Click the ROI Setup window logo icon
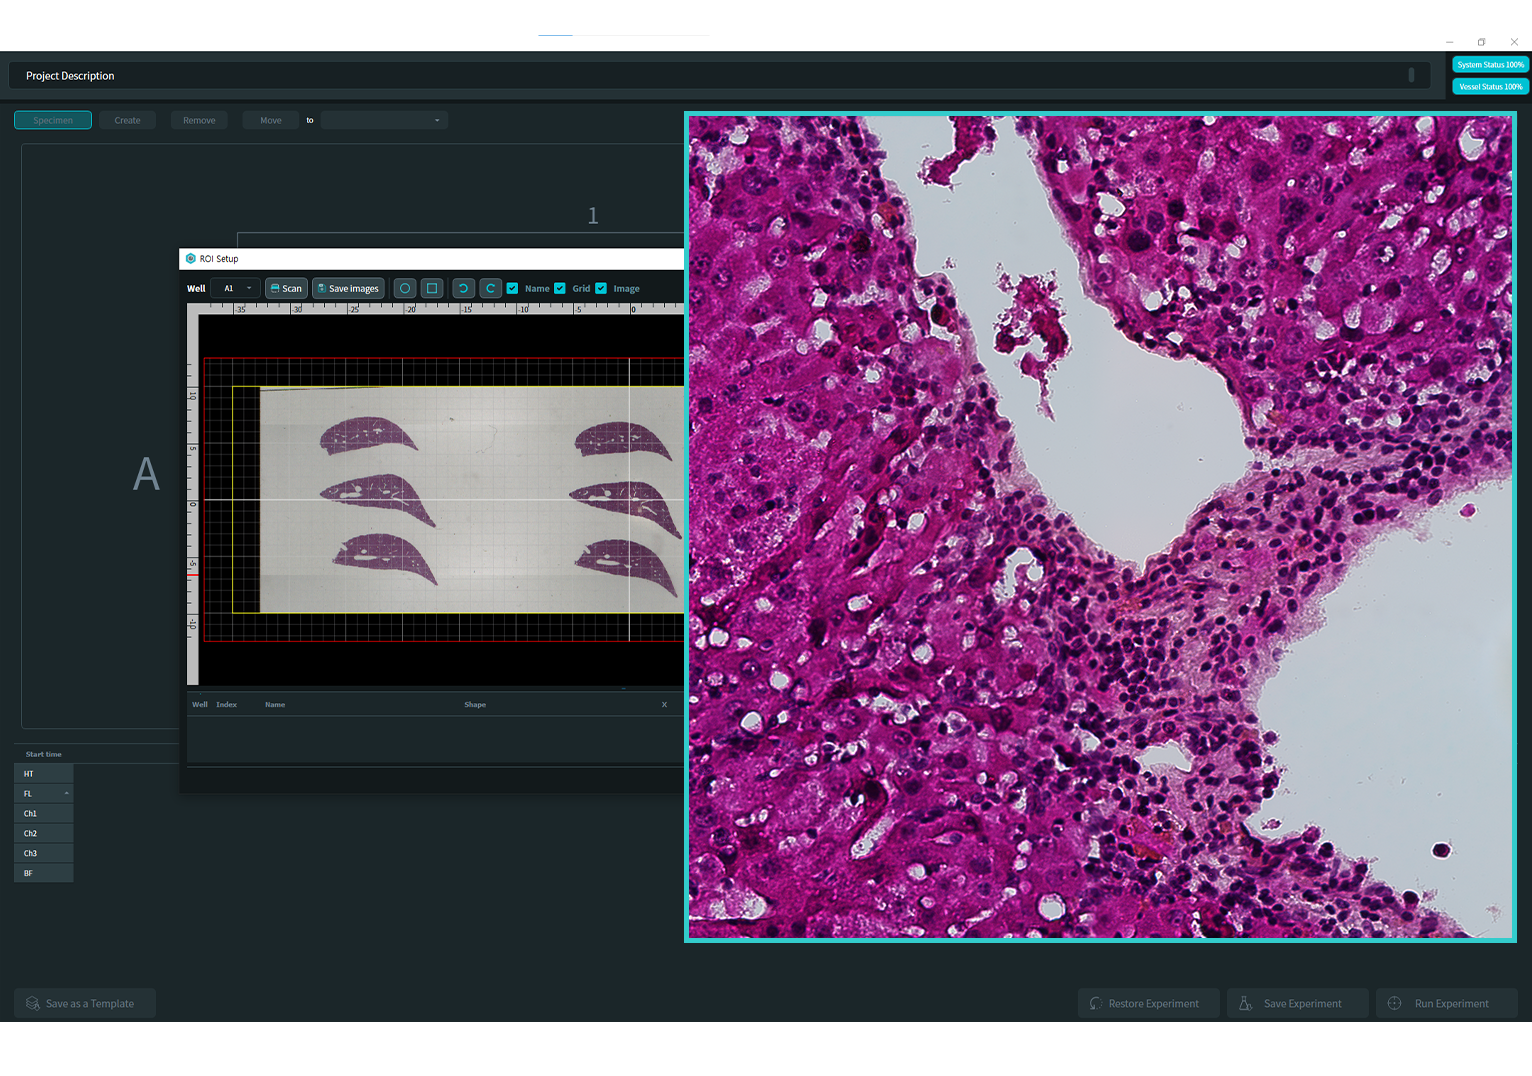Image resolution: width=1532 pixels, height=1076 pixels. point(191,258)
